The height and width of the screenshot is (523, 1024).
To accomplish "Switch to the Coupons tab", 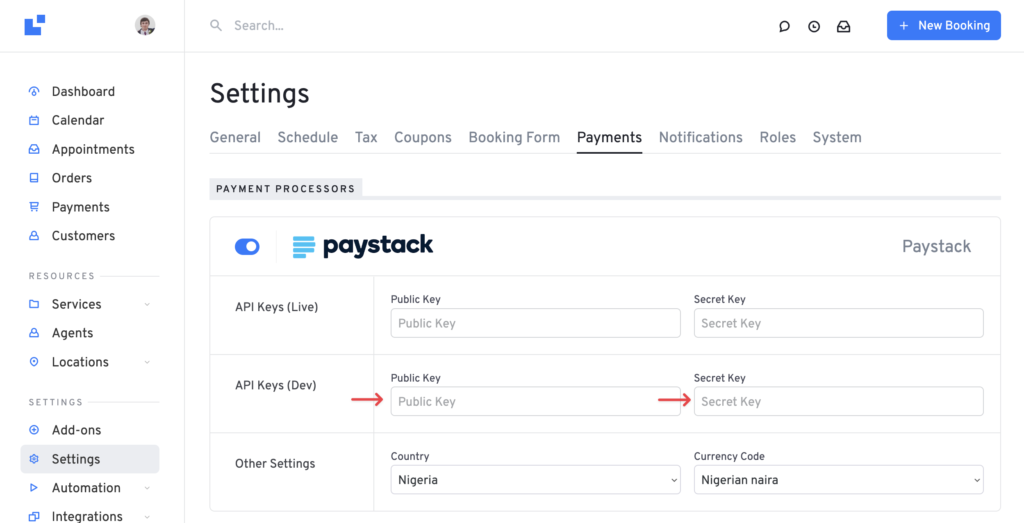I will 423,138.
